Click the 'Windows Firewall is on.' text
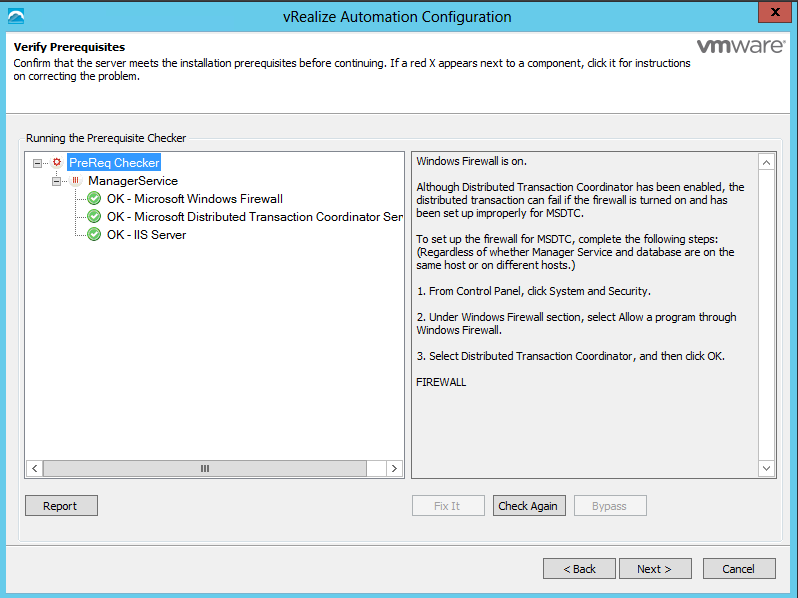This screenshot has height=598, width=798. [x=471, y=161]
